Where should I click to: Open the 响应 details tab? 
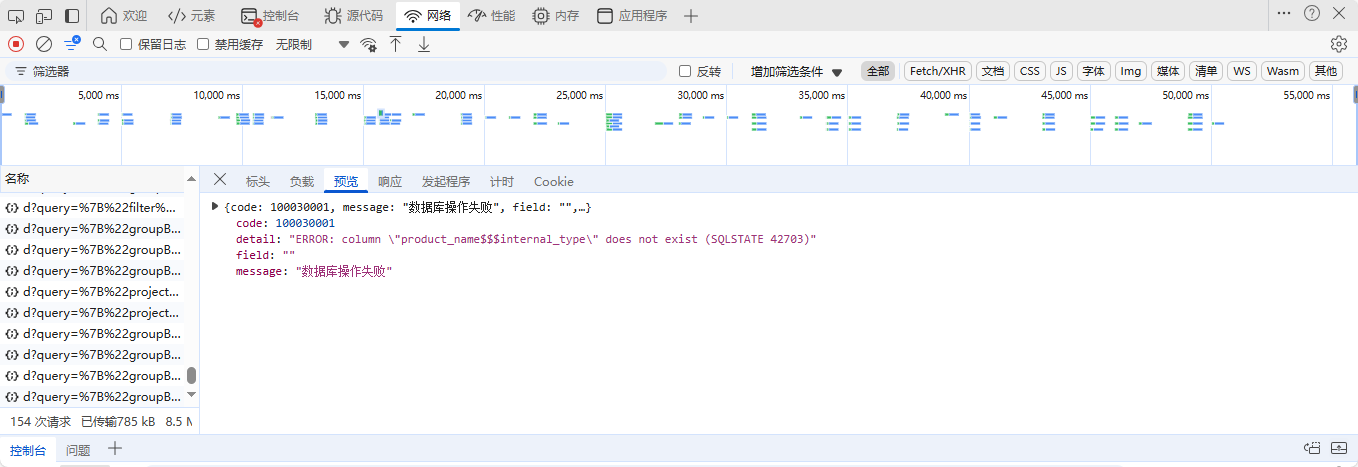point(390,181)
